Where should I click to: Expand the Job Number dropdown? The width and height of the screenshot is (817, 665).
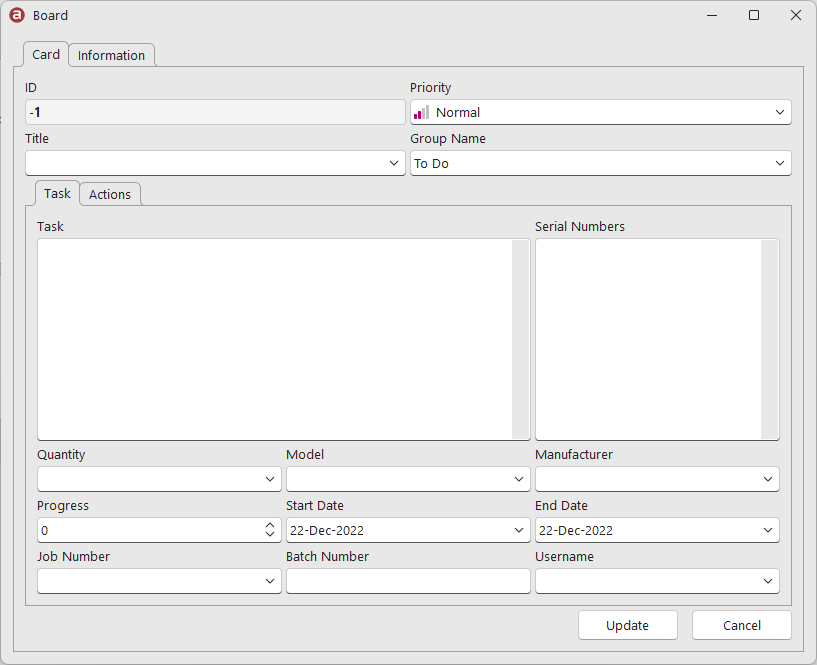(x=270, y=581)
